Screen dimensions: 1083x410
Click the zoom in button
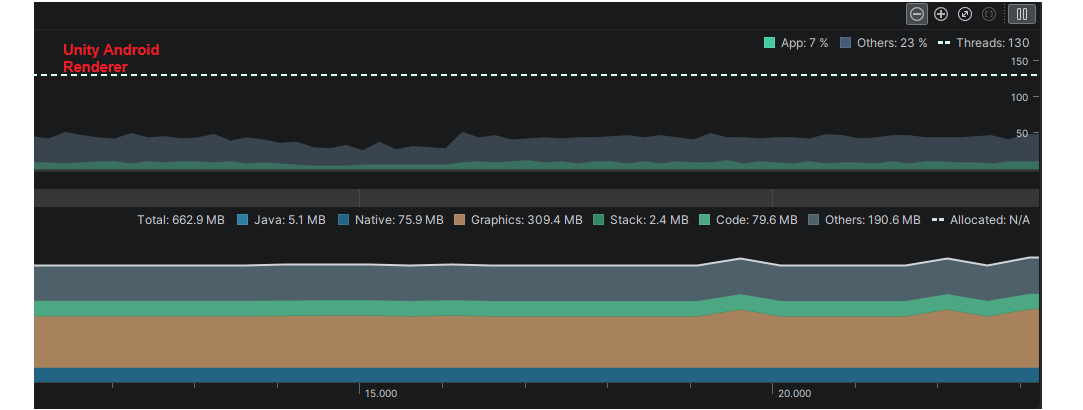pos(941,14)
